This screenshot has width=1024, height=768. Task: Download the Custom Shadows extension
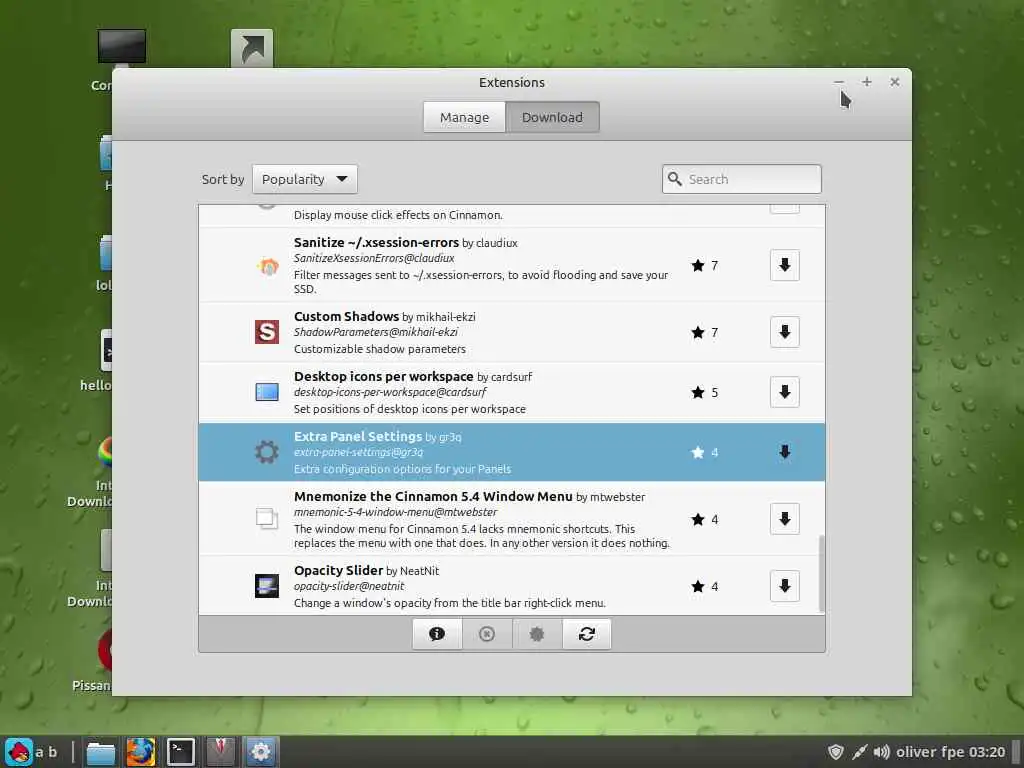click(784, 332)
